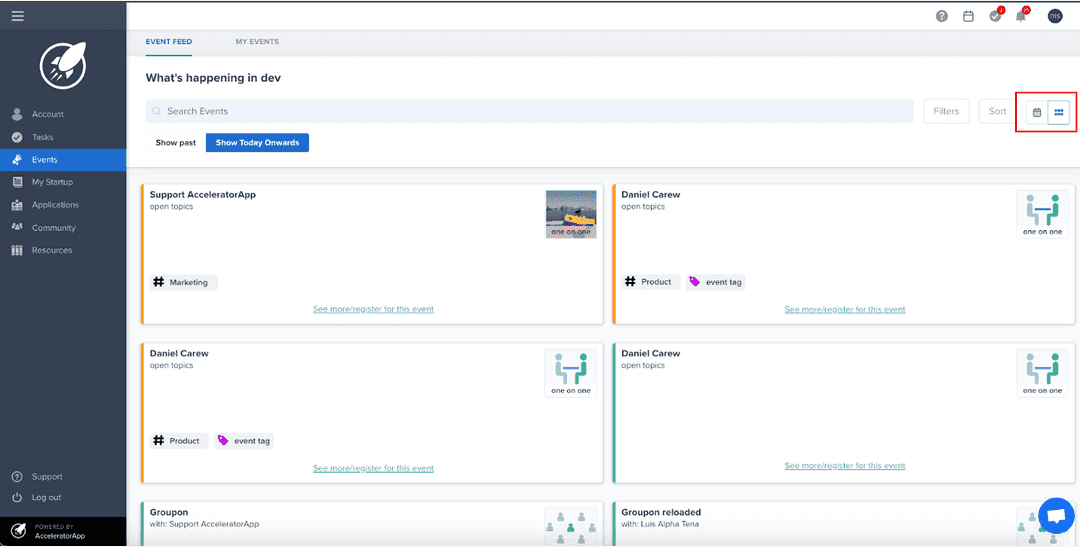1080x547 pixels.
Task: Select Show past events
Action: (x=176, y=143)
